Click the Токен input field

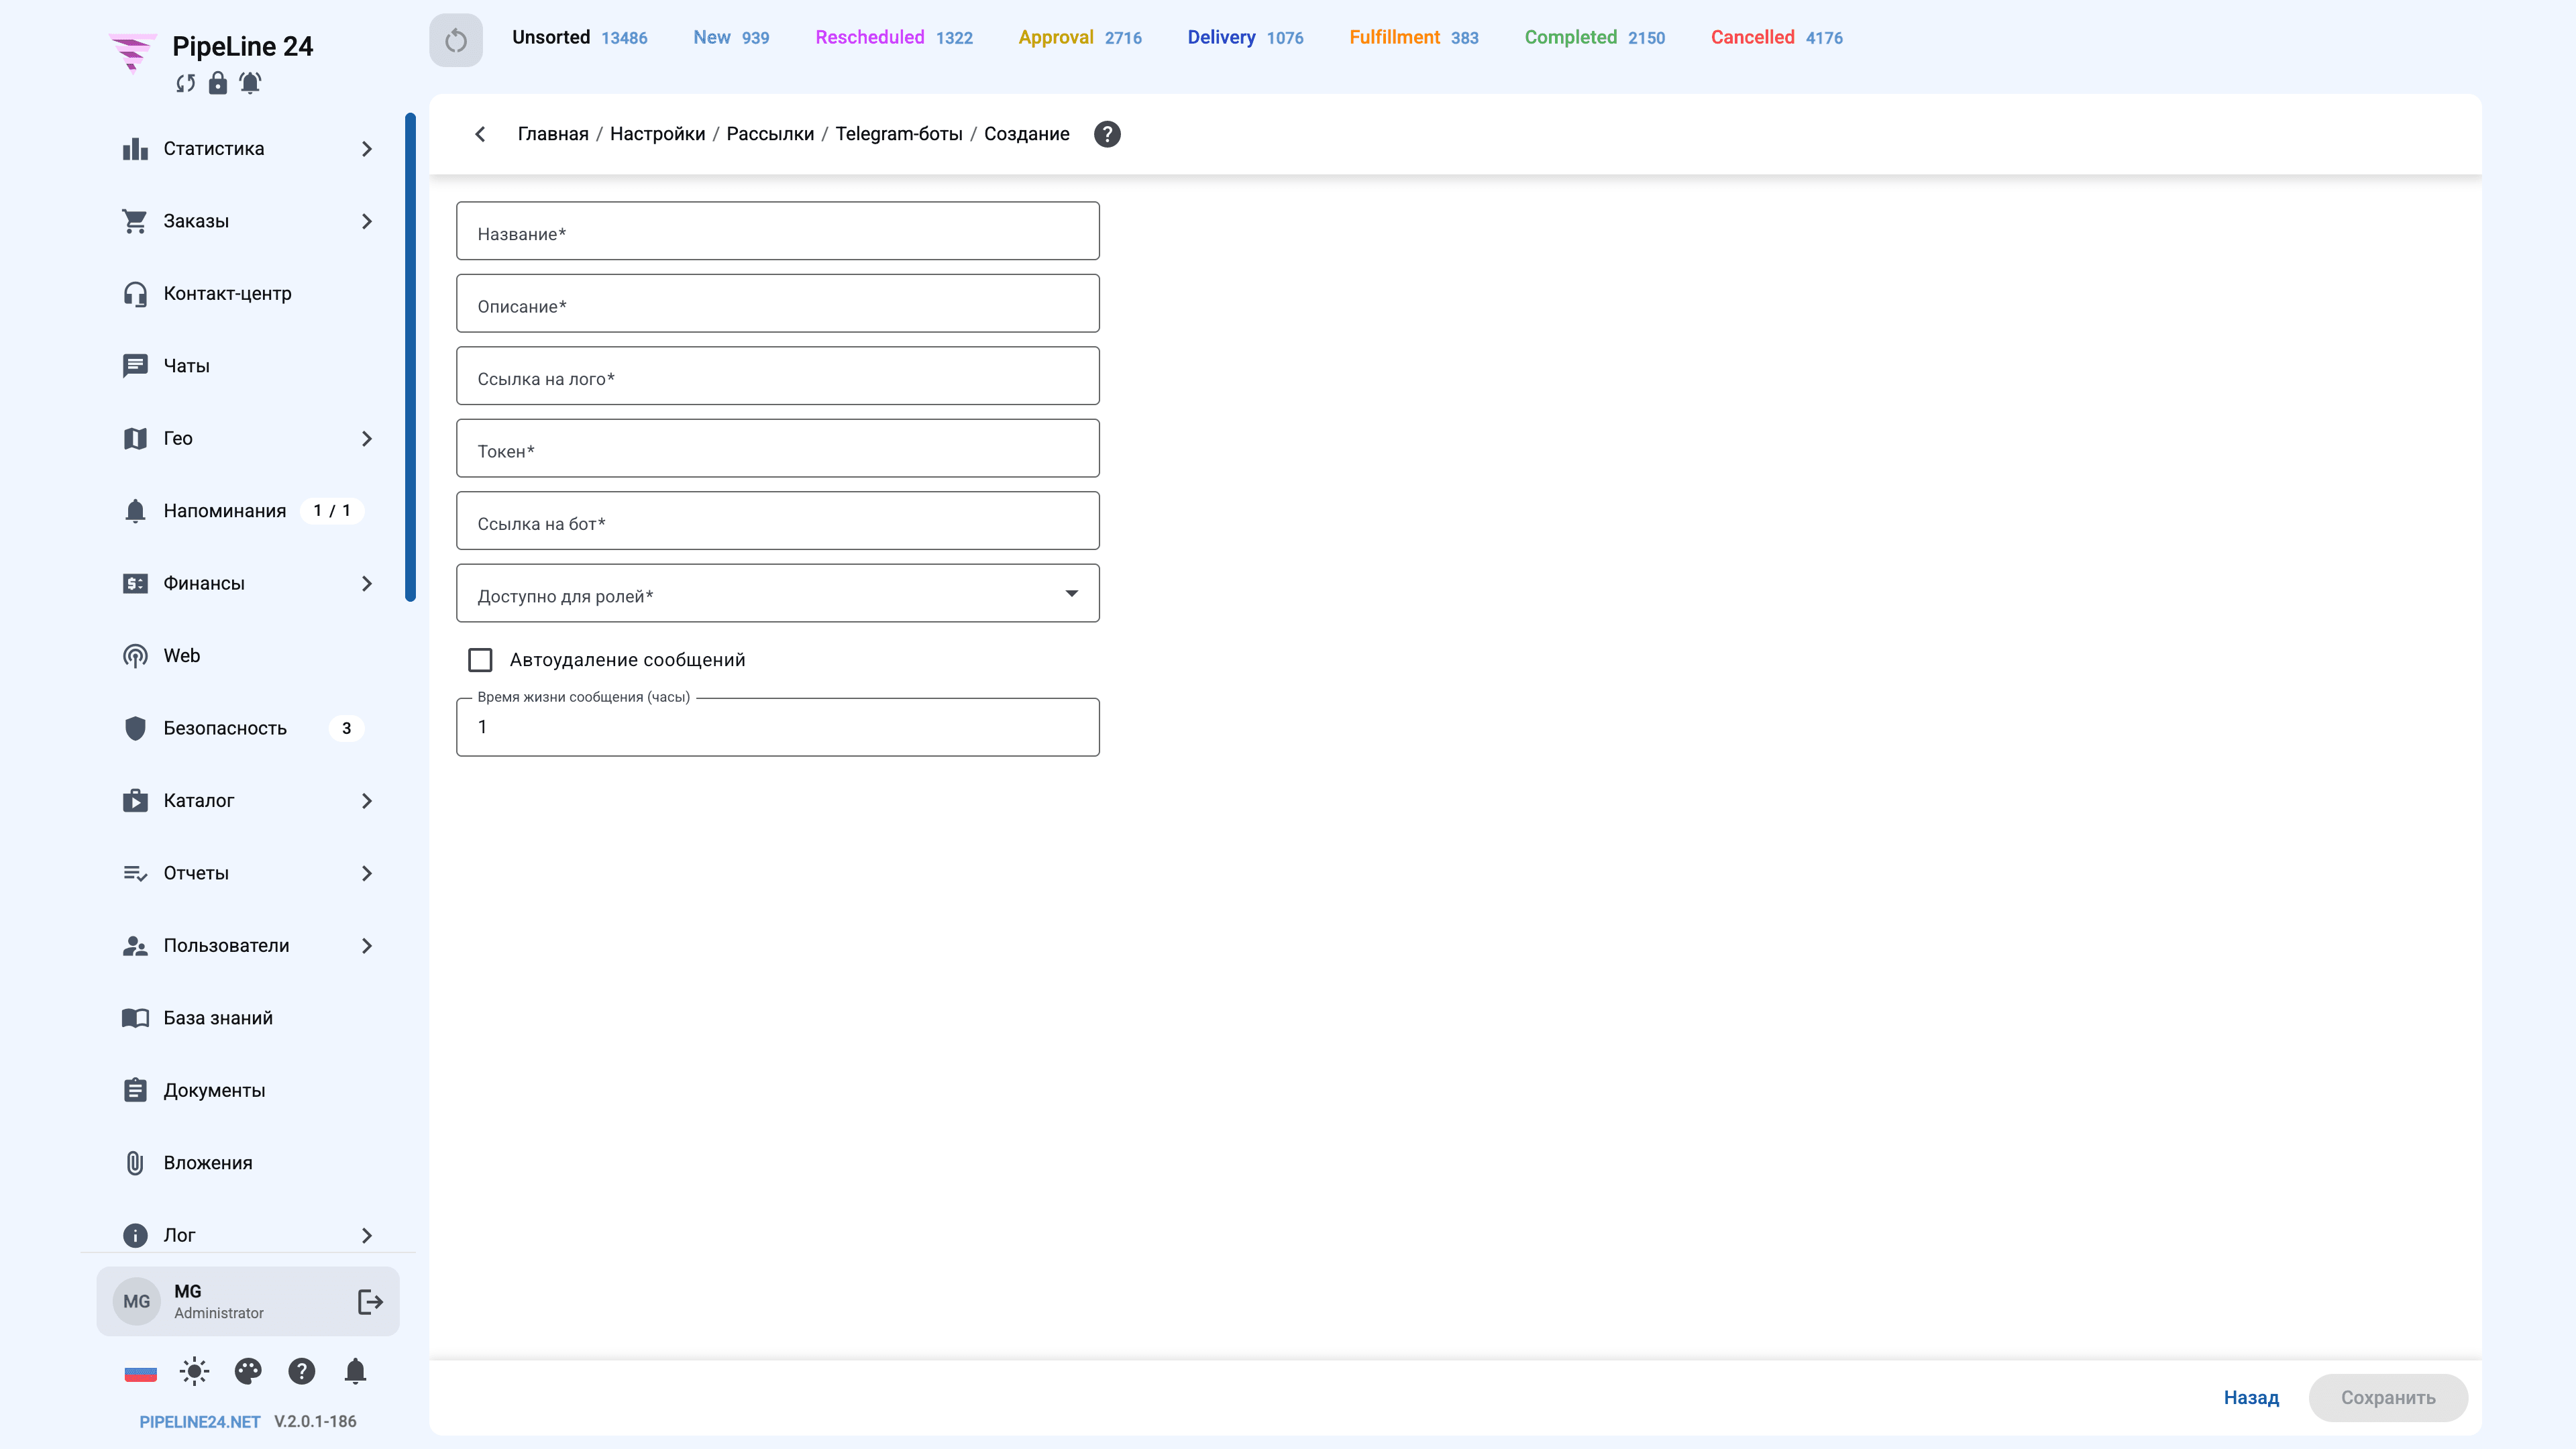coord(778,448)
